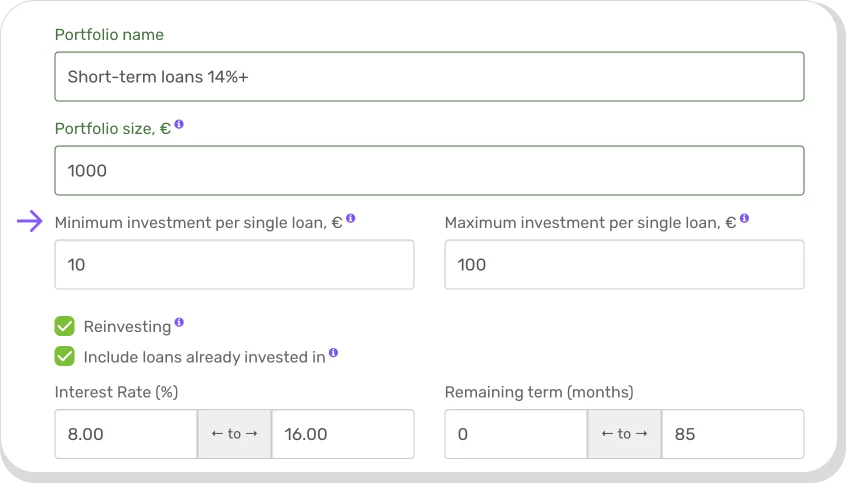Edit the Remaining term maximum field 85
The height and width of the screenshot is (483, 846).
point(732,434)
